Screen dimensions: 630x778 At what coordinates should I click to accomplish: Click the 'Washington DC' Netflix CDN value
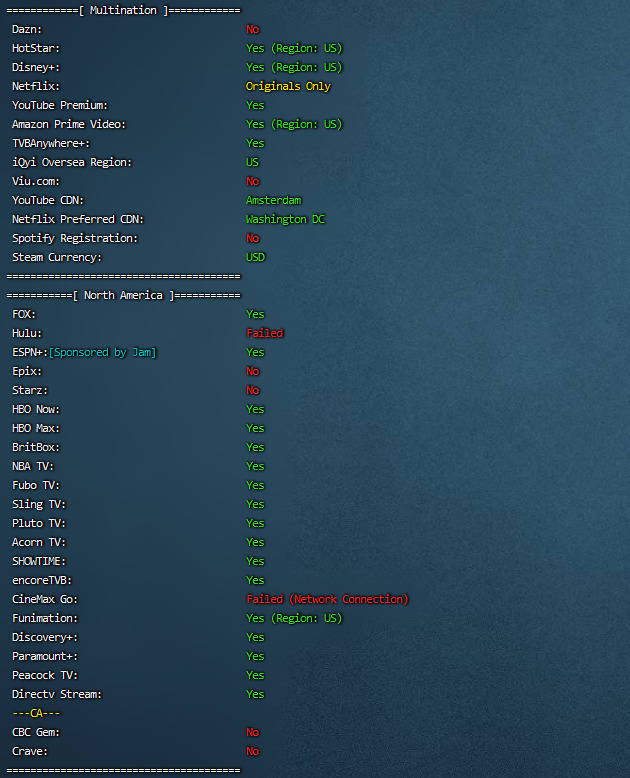(286, 219)
